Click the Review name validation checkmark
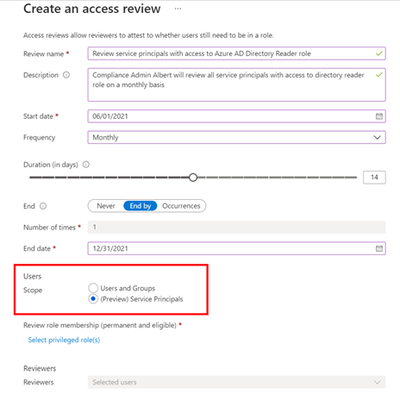The width and height of the screenshot is (400, 400). point(379,53)
